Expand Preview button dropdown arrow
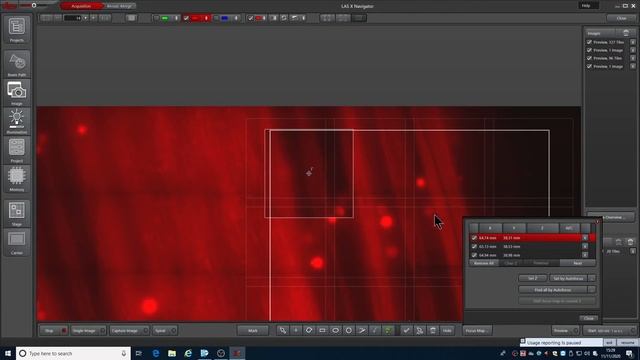This screenshot has height=360, width=640. [x=576, y=330]
